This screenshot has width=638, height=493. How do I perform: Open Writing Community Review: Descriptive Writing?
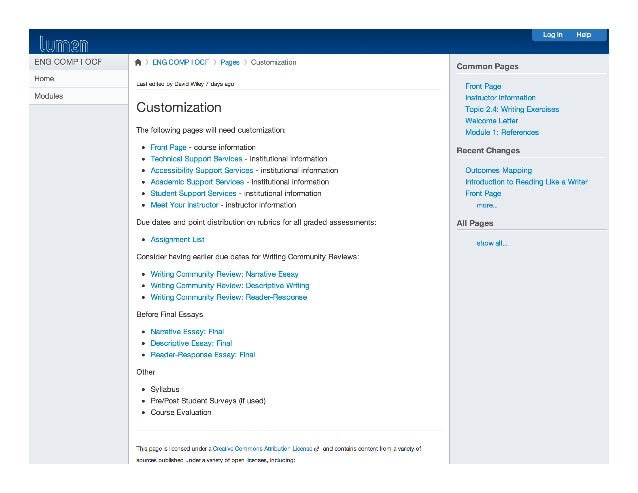[230, 286]
